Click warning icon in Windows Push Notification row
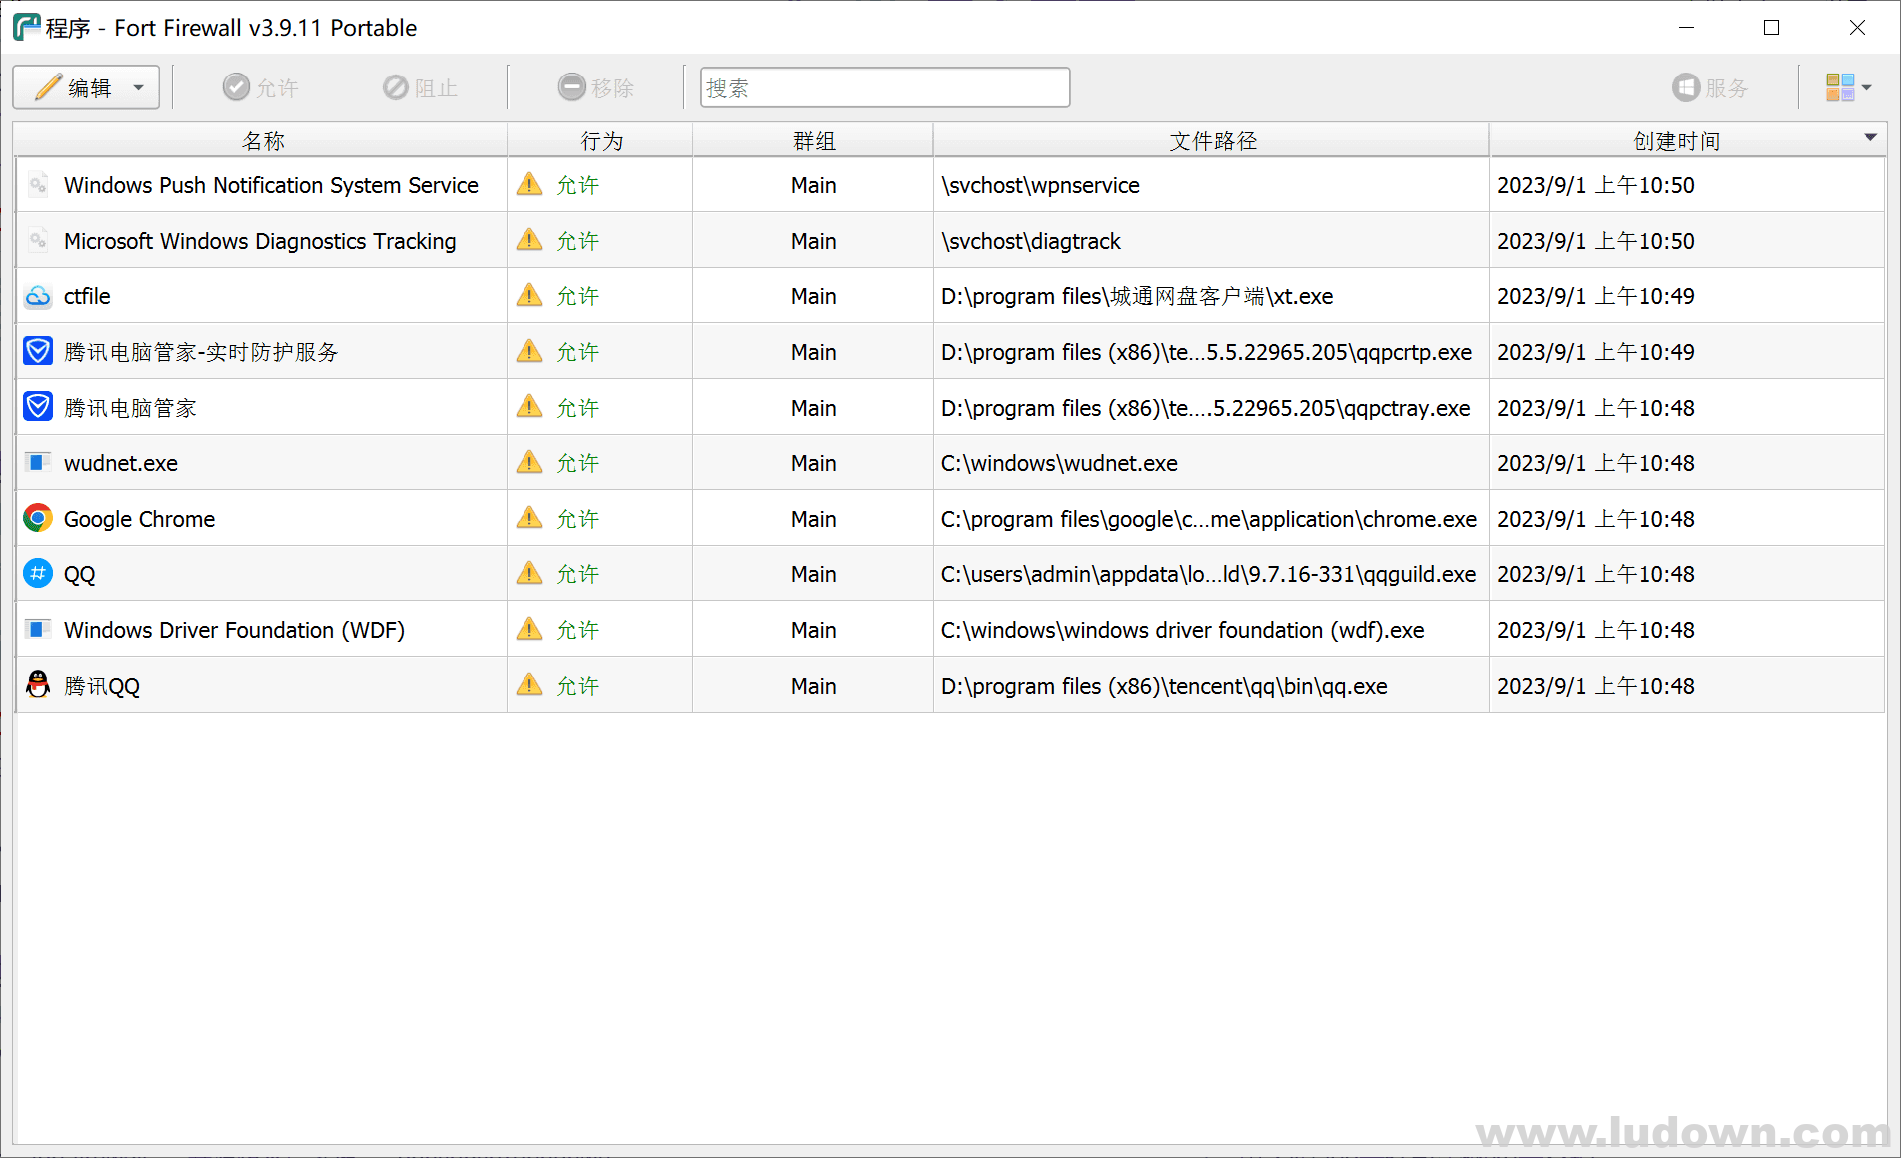 (x=529, y=184)
